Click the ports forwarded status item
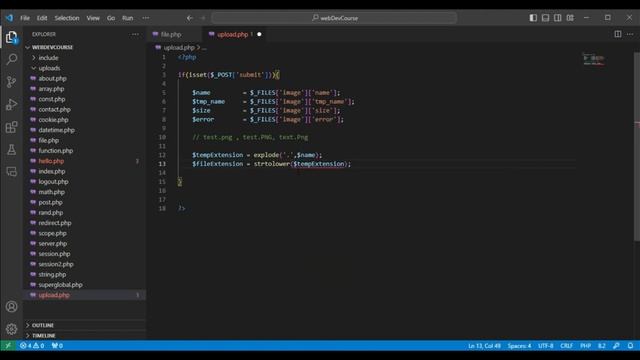 click(x=57, y=346)
